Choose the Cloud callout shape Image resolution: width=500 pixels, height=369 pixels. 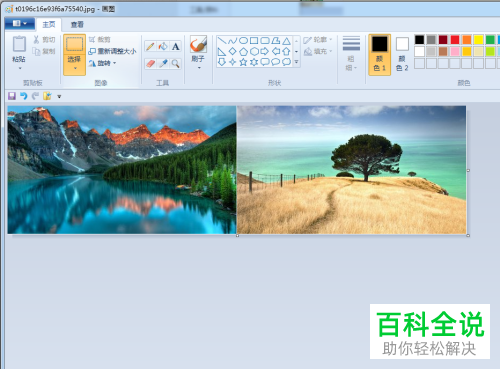286,62
